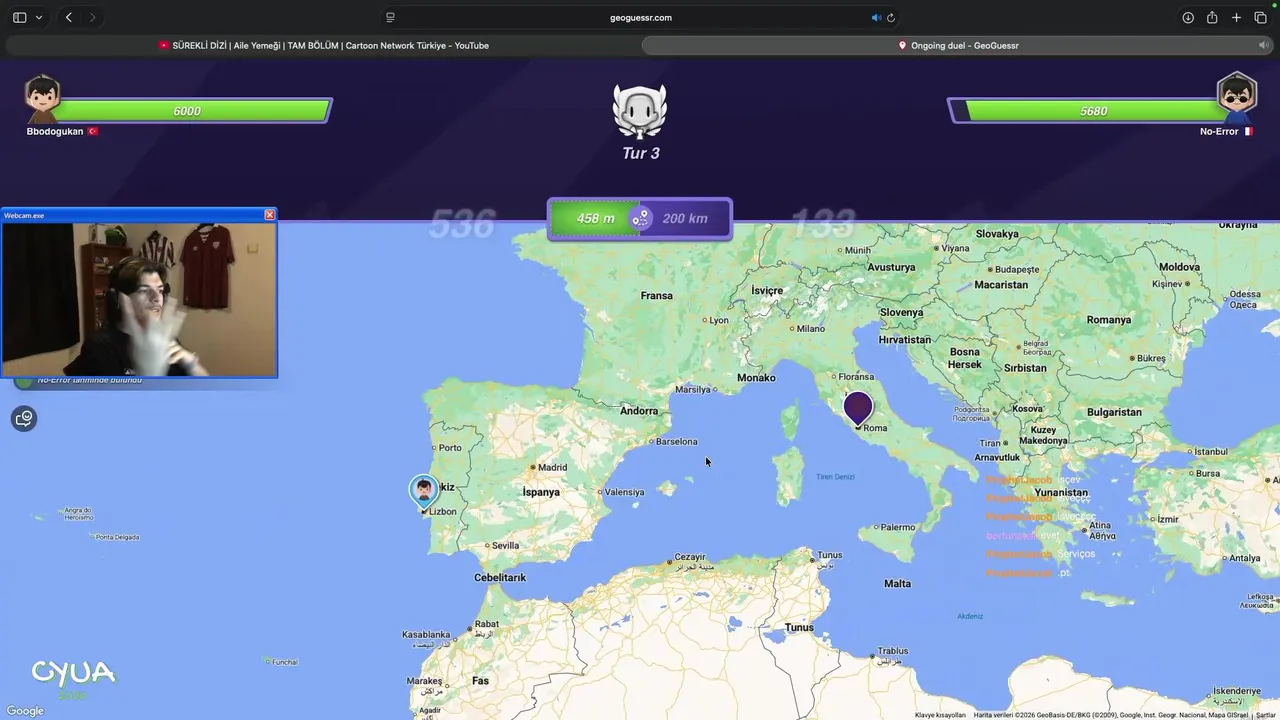1280x720 pixels.
Task: Switch to the Cartoon Network Türkiye YouTube tab
Action: (323, 45)
